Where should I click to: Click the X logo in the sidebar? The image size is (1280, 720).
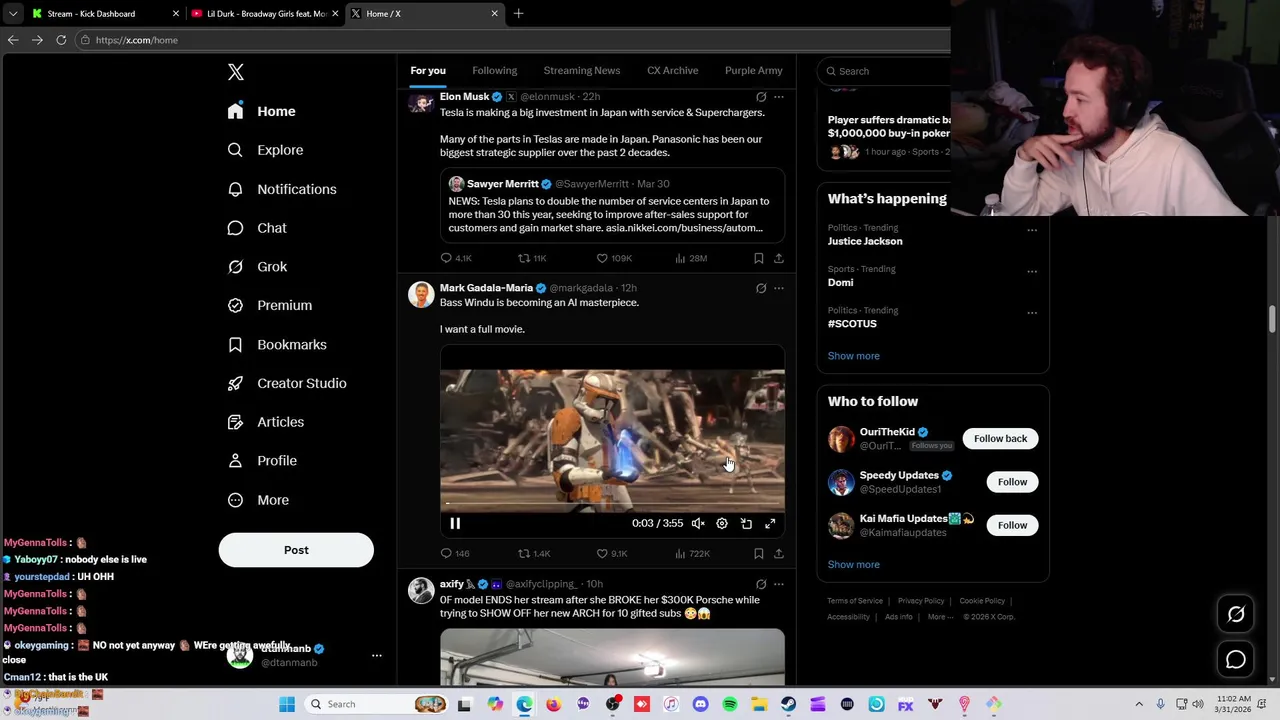click(x=236, y=72)
